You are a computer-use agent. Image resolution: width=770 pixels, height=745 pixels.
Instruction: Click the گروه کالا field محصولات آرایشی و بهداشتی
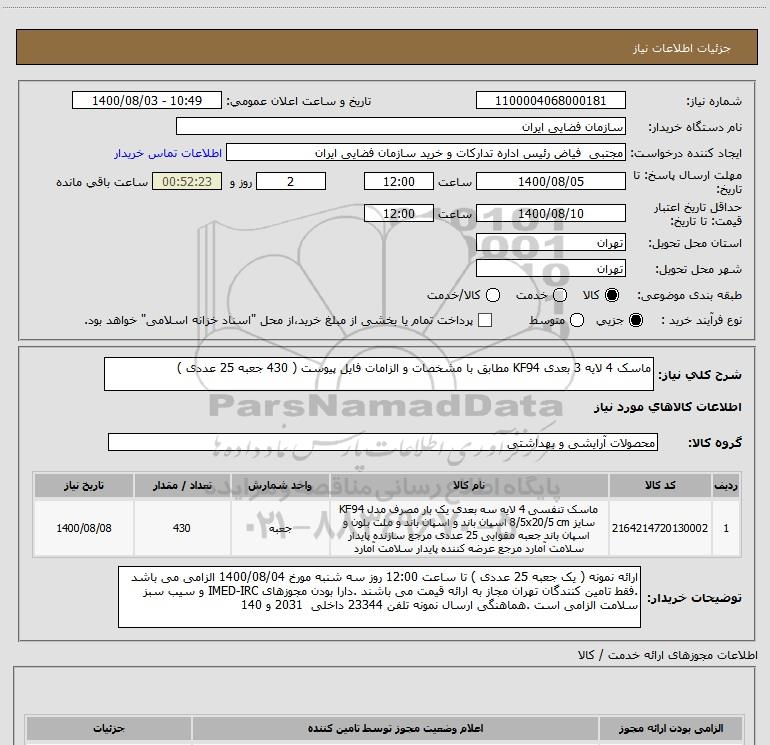[x=383, y=442]
